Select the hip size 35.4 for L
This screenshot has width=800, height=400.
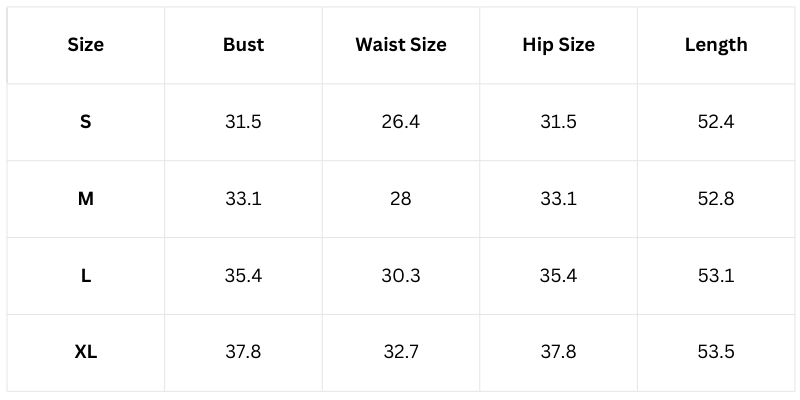coord(558,276)
